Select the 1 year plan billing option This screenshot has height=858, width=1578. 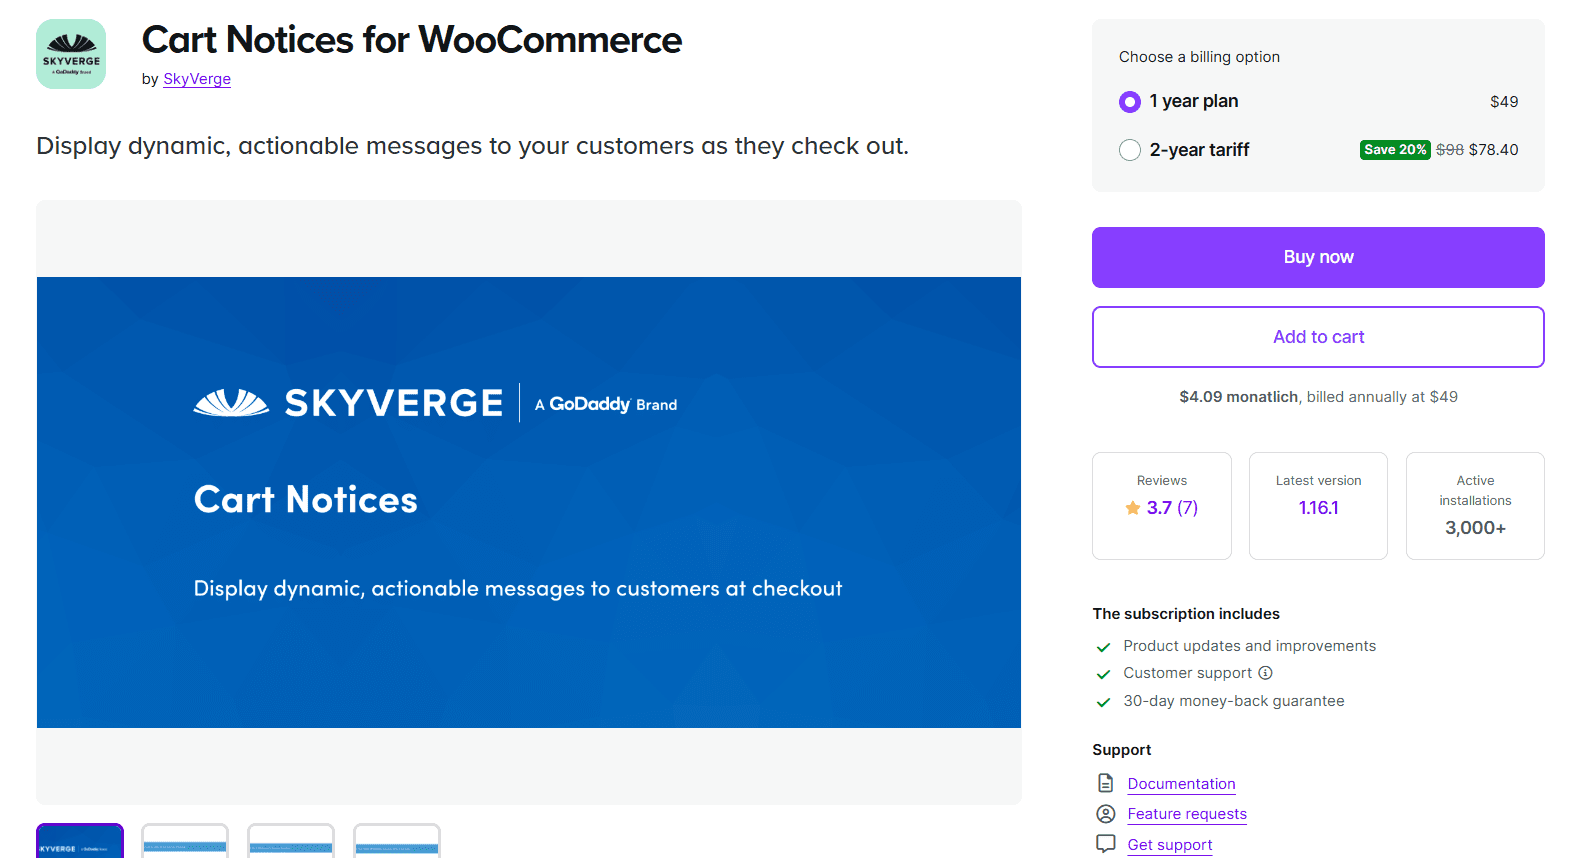click(x=1129, y=101)
